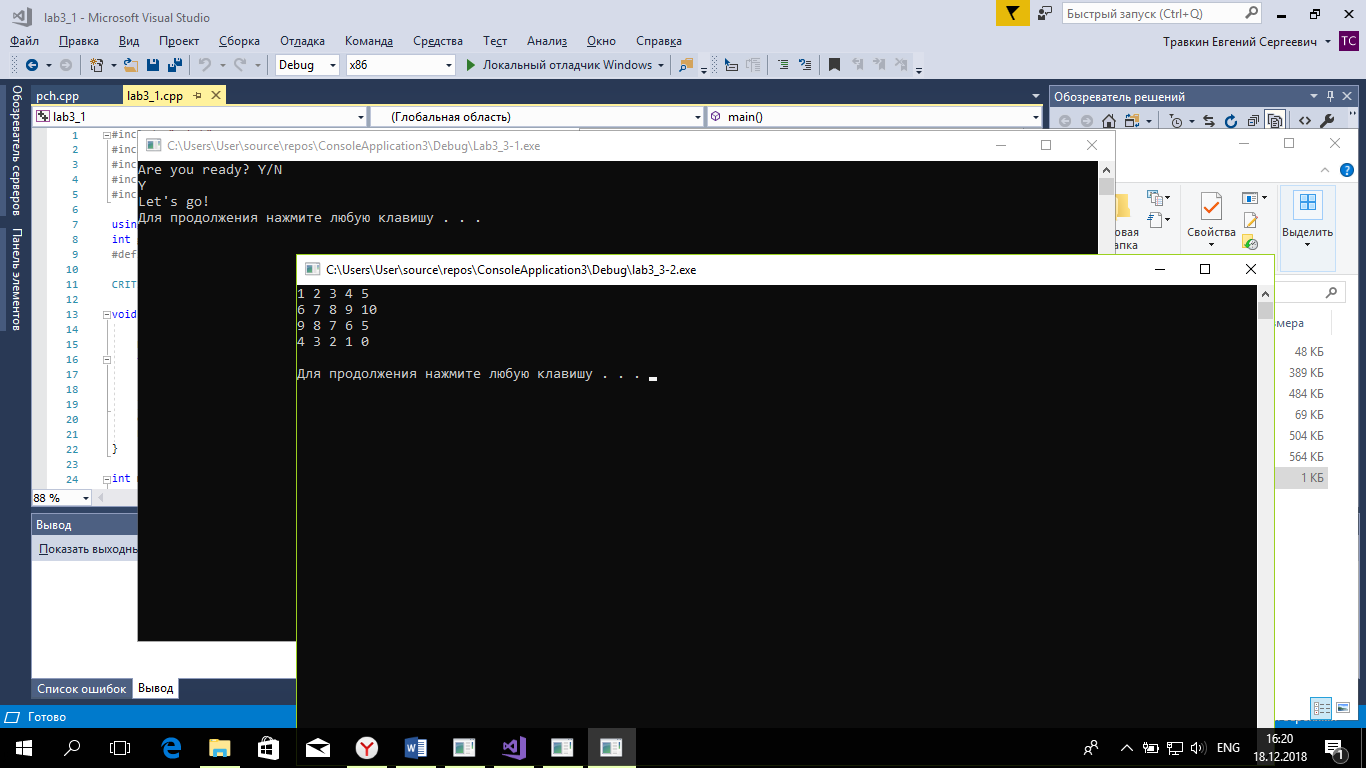Image resolution: width=1366 pixels, height=768 pixels.
Task: Open the main() member dropdown
Action: tap(875, 117)
